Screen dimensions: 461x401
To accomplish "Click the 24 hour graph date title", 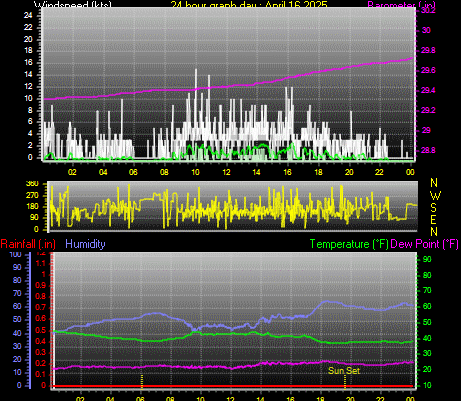I will coord(249,5).
